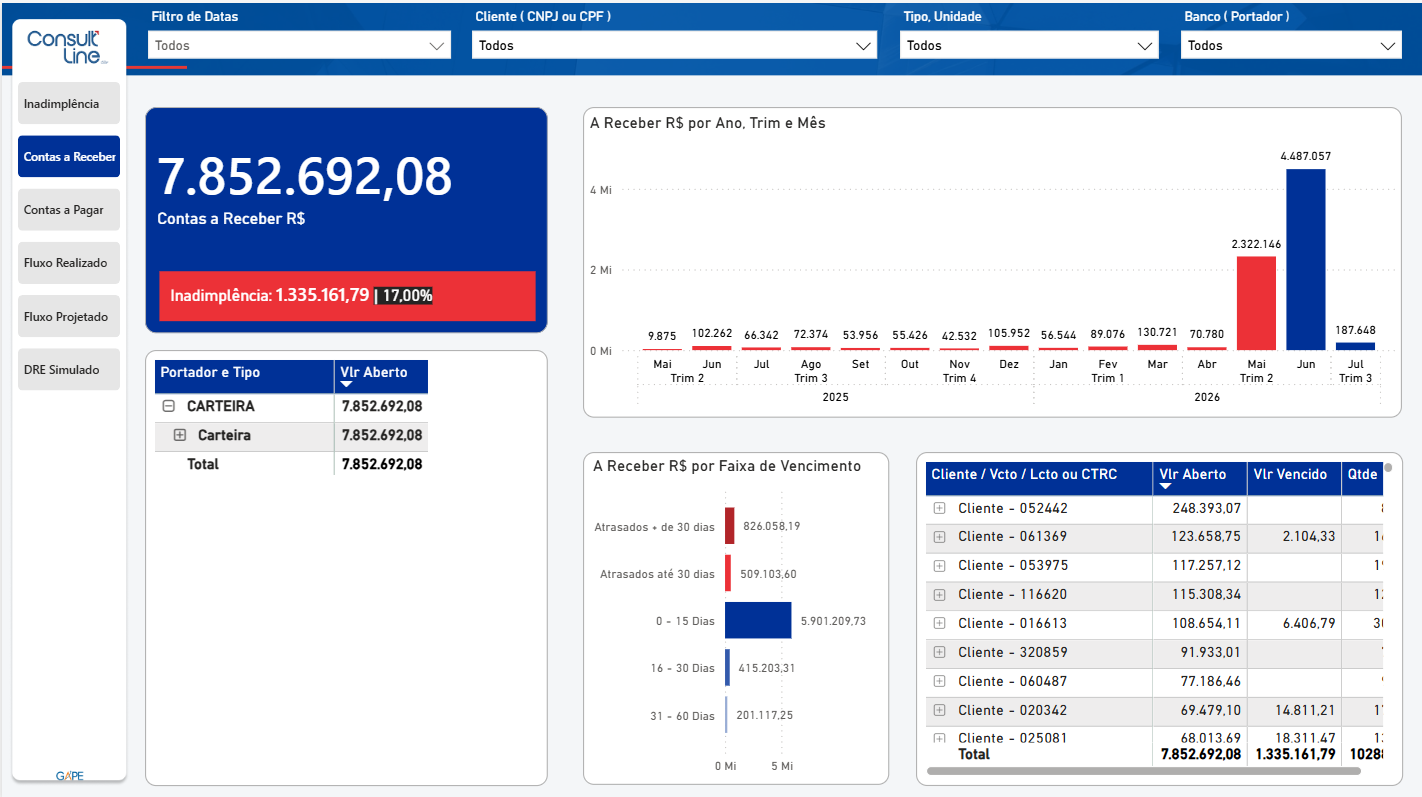Viewport: 1422px width, 797px height.
Task: Click the Trim 1 axis label
Action: (1108, 378)
